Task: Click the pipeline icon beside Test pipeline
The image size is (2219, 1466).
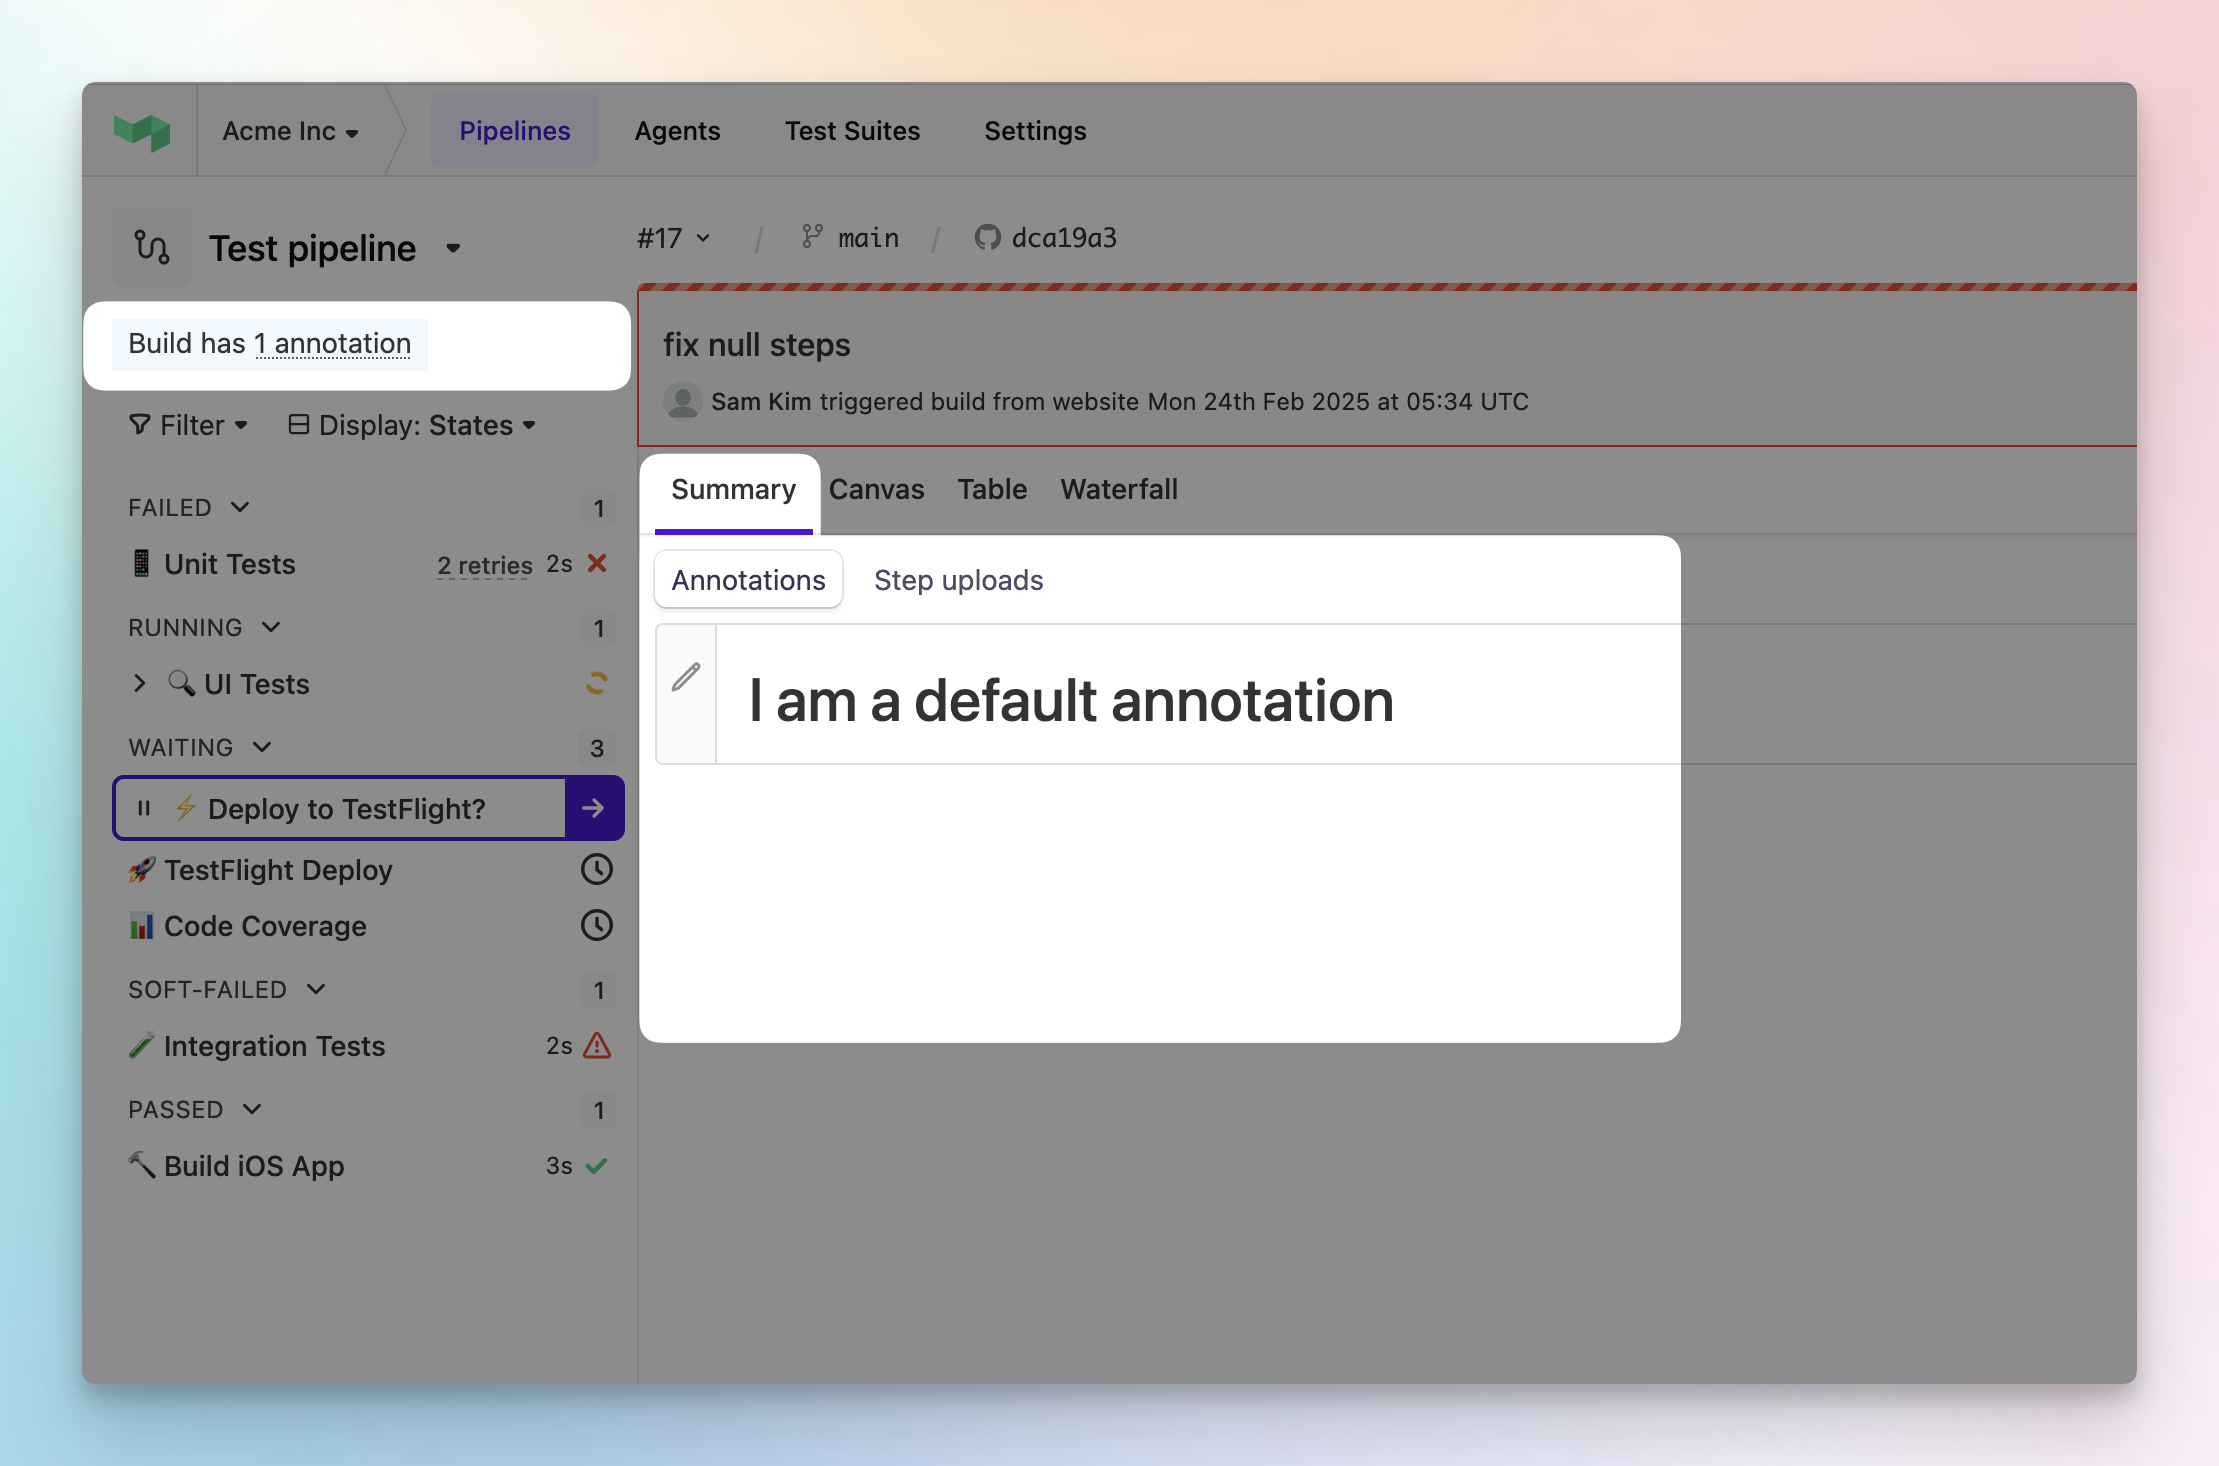Action: click(x=151, y=245)
